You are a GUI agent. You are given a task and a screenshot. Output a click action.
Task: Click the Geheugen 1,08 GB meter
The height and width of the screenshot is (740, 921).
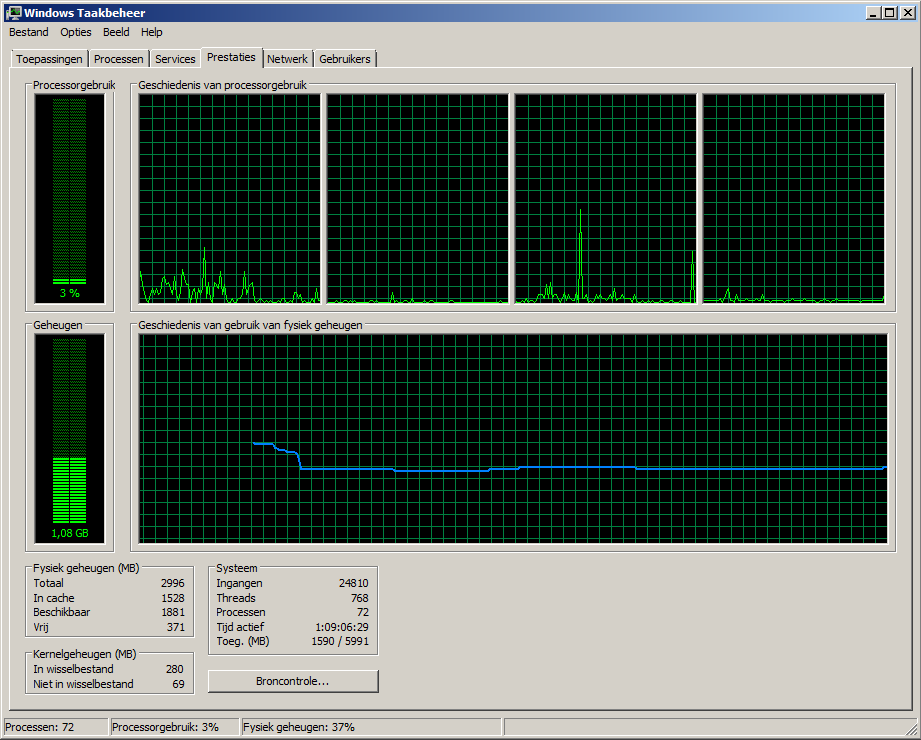(69, 438)
